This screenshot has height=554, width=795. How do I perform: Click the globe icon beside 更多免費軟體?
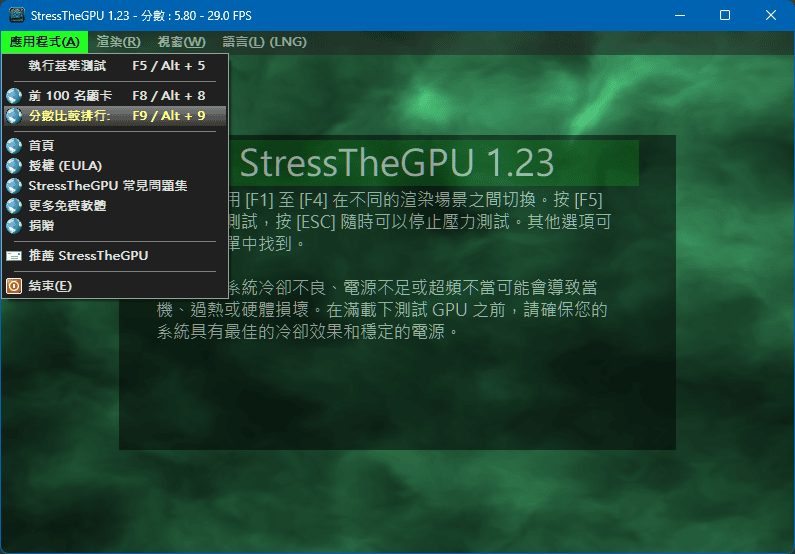13,206
